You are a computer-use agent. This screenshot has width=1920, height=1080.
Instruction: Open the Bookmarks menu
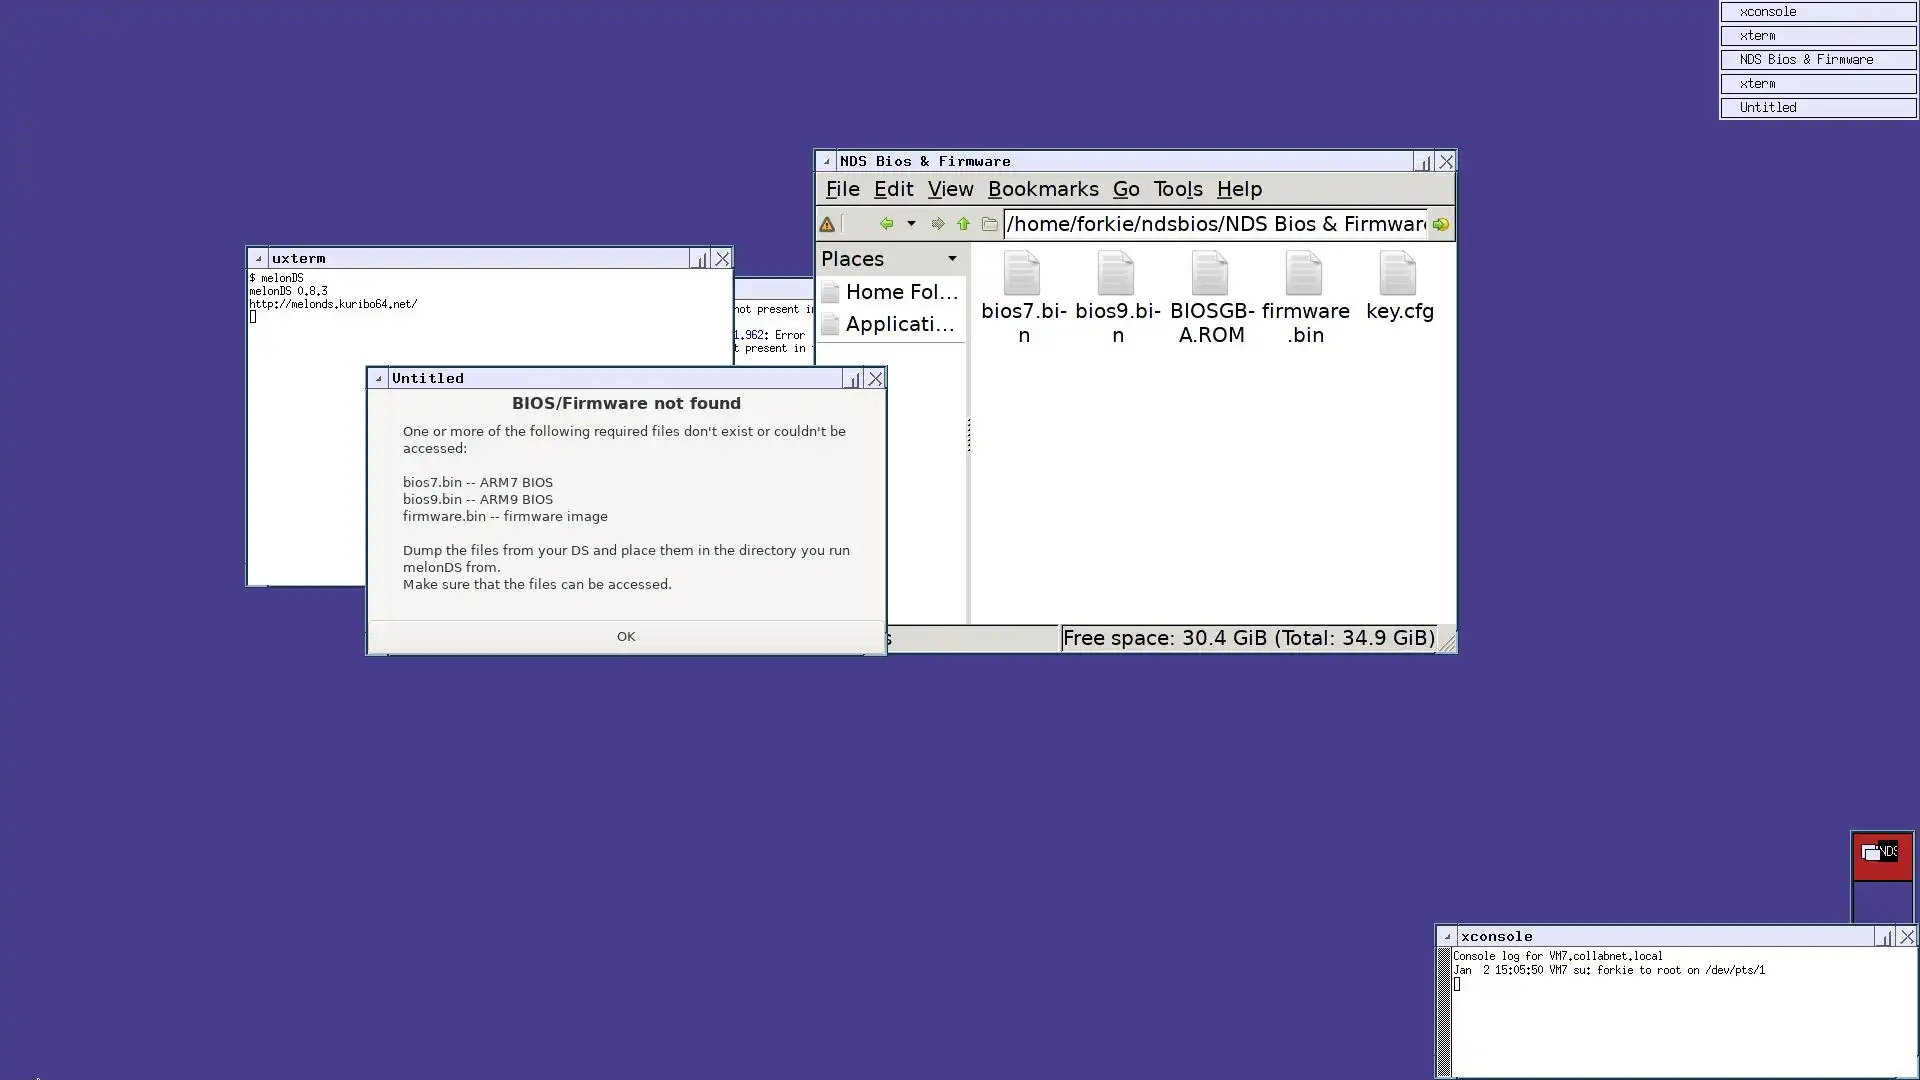pyautogui.click(x=1042, y=189)
